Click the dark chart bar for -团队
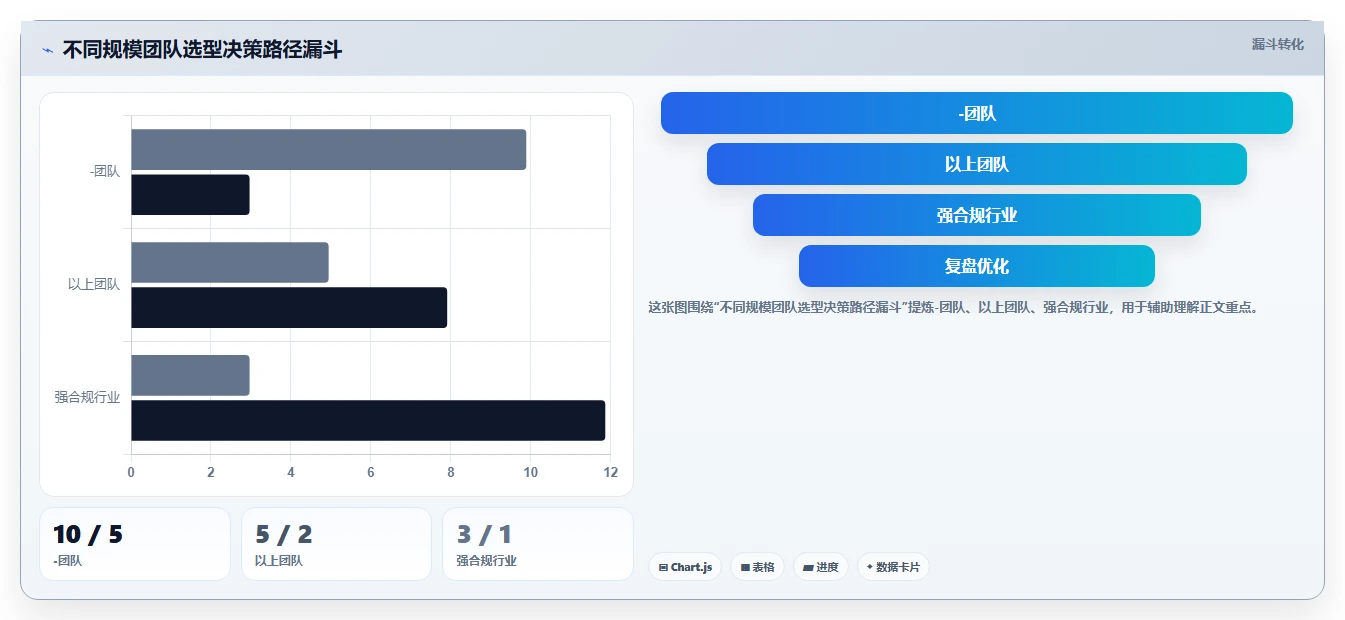 coord(190,194)
